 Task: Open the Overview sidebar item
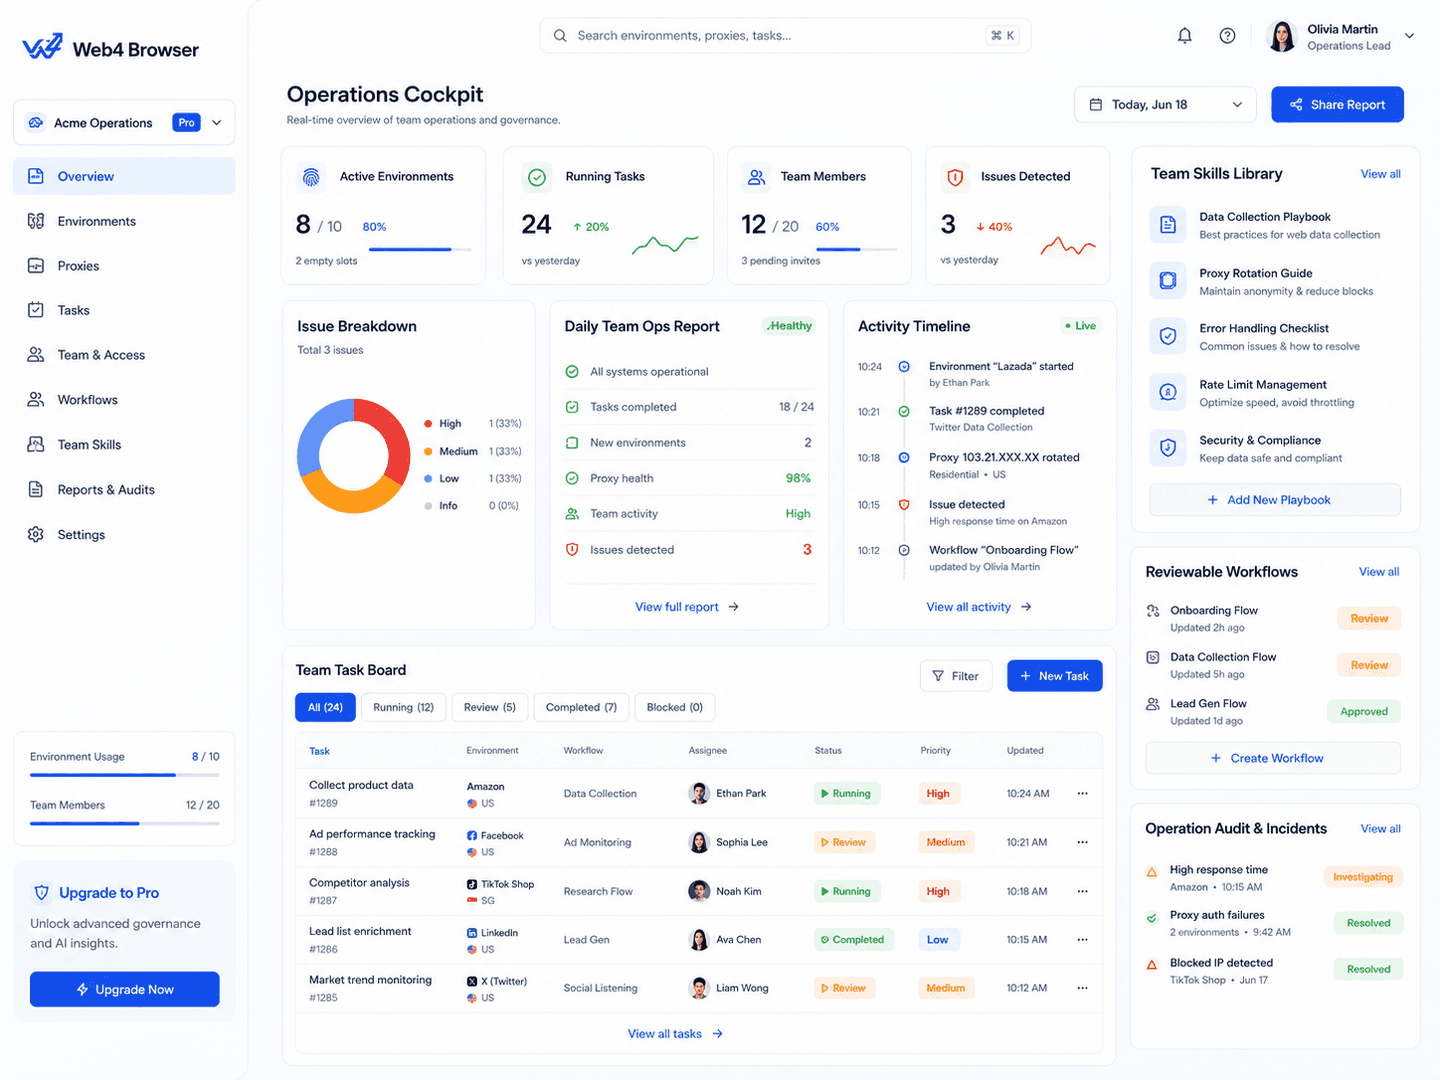click(124, 176)
